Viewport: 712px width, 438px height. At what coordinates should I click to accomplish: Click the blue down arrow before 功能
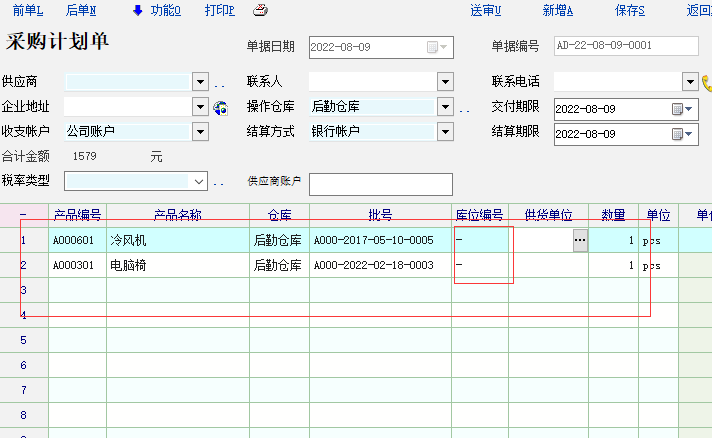[x=137, y=11]
